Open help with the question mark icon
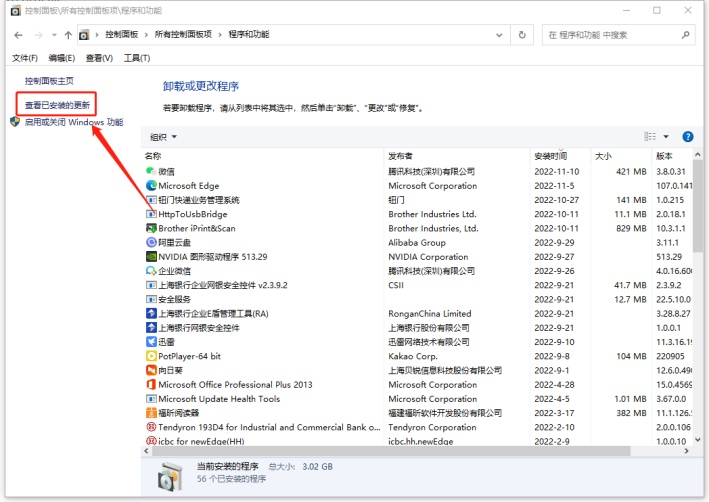 pos(688,137)
